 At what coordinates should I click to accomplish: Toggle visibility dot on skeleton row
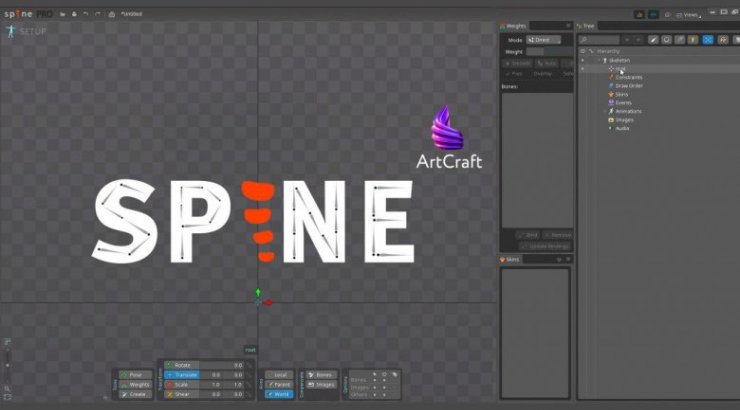click(582, 60)
